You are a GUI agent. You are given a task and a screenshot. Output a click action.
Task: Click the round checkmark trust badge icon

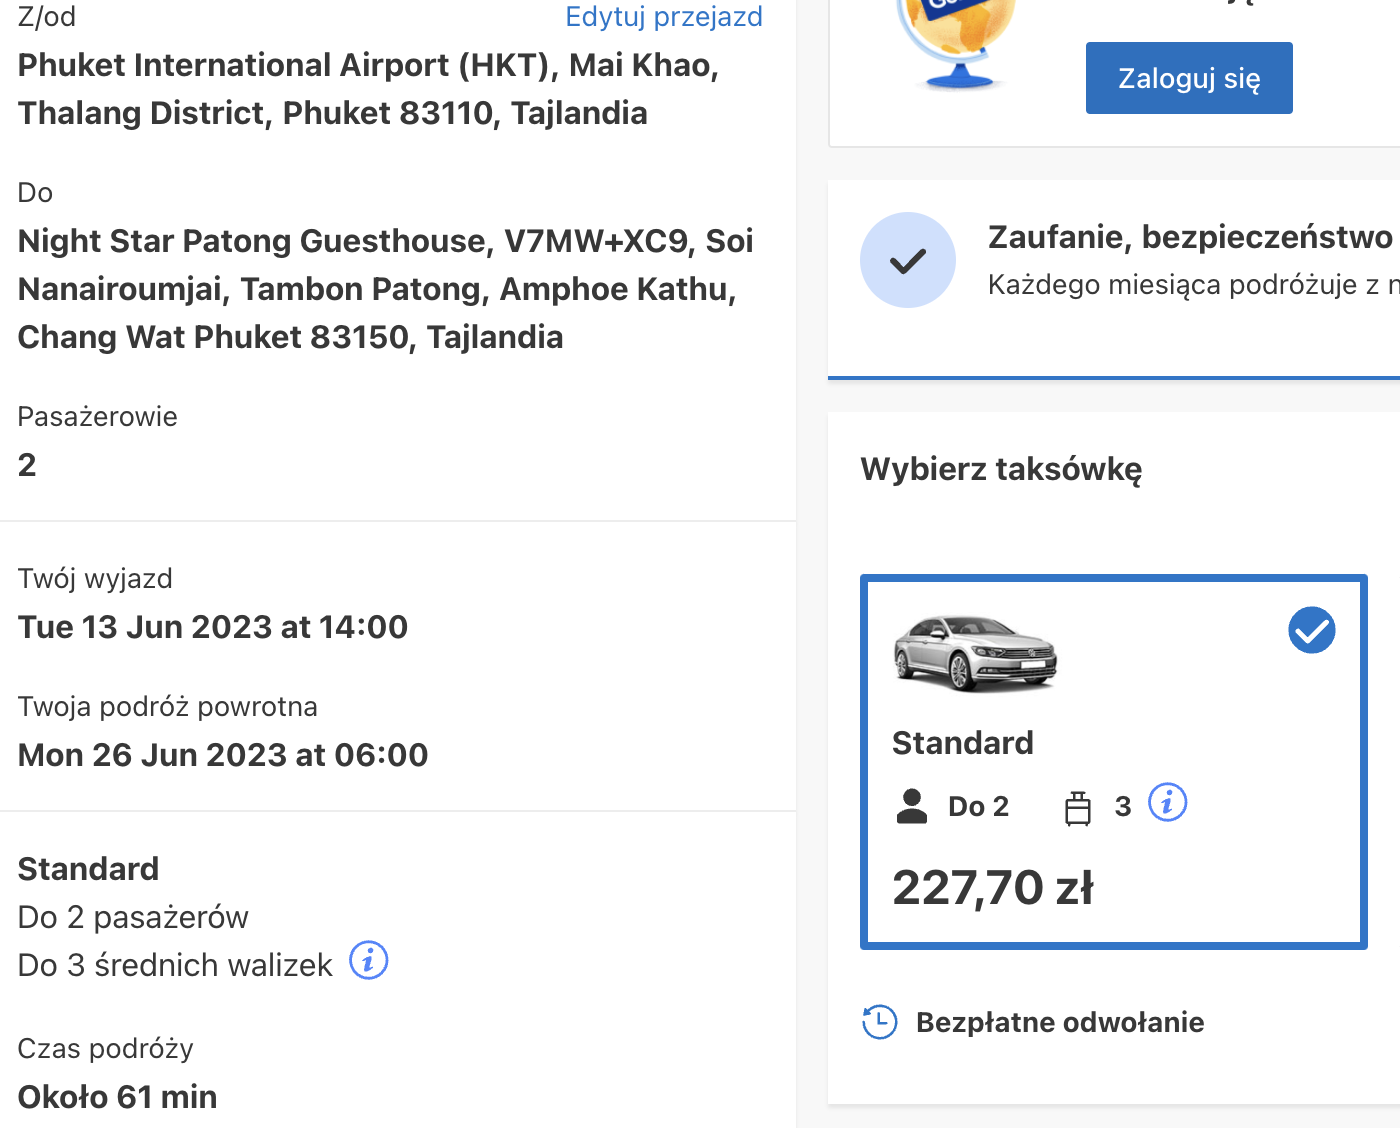click(x=908, y=260)
